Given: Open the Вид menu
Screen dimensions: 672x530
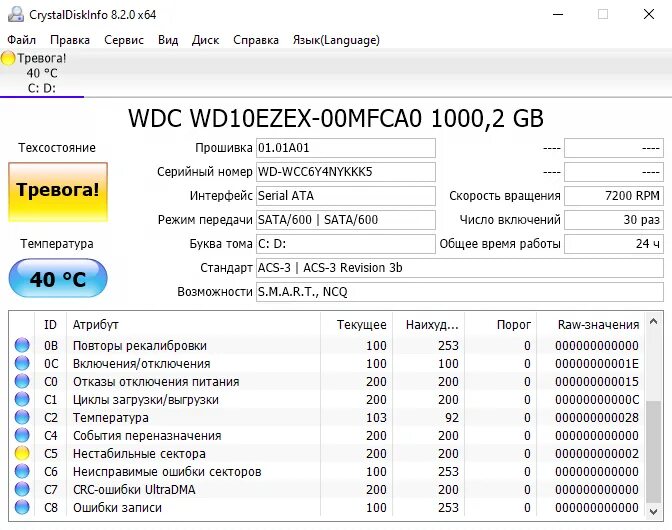Looking at the screenshot, I should click(x=168, y=40).
